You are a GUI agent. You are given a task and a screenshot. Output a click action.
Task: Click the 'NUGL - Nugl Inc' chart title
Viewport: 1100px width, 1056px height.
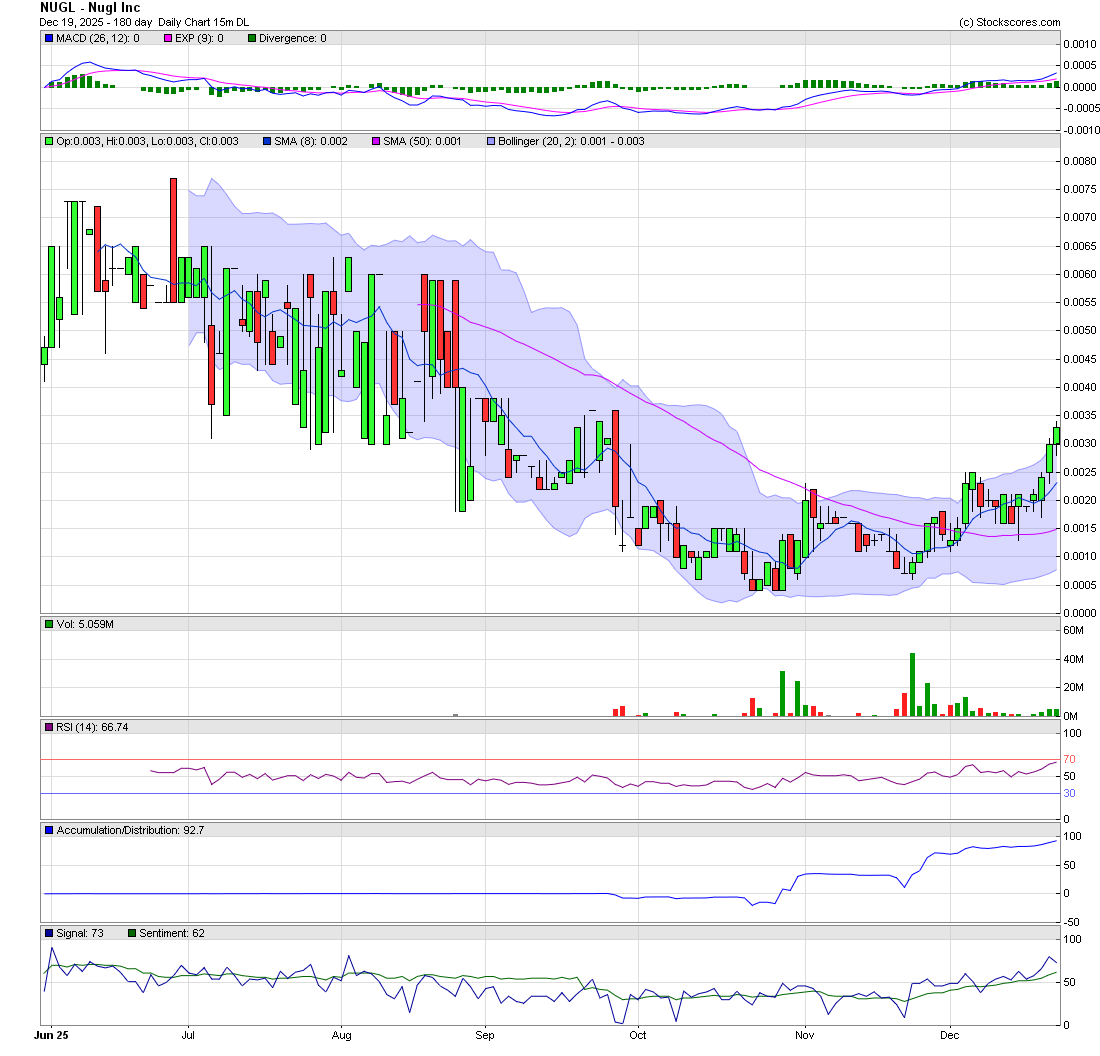(x=90, y=8)
